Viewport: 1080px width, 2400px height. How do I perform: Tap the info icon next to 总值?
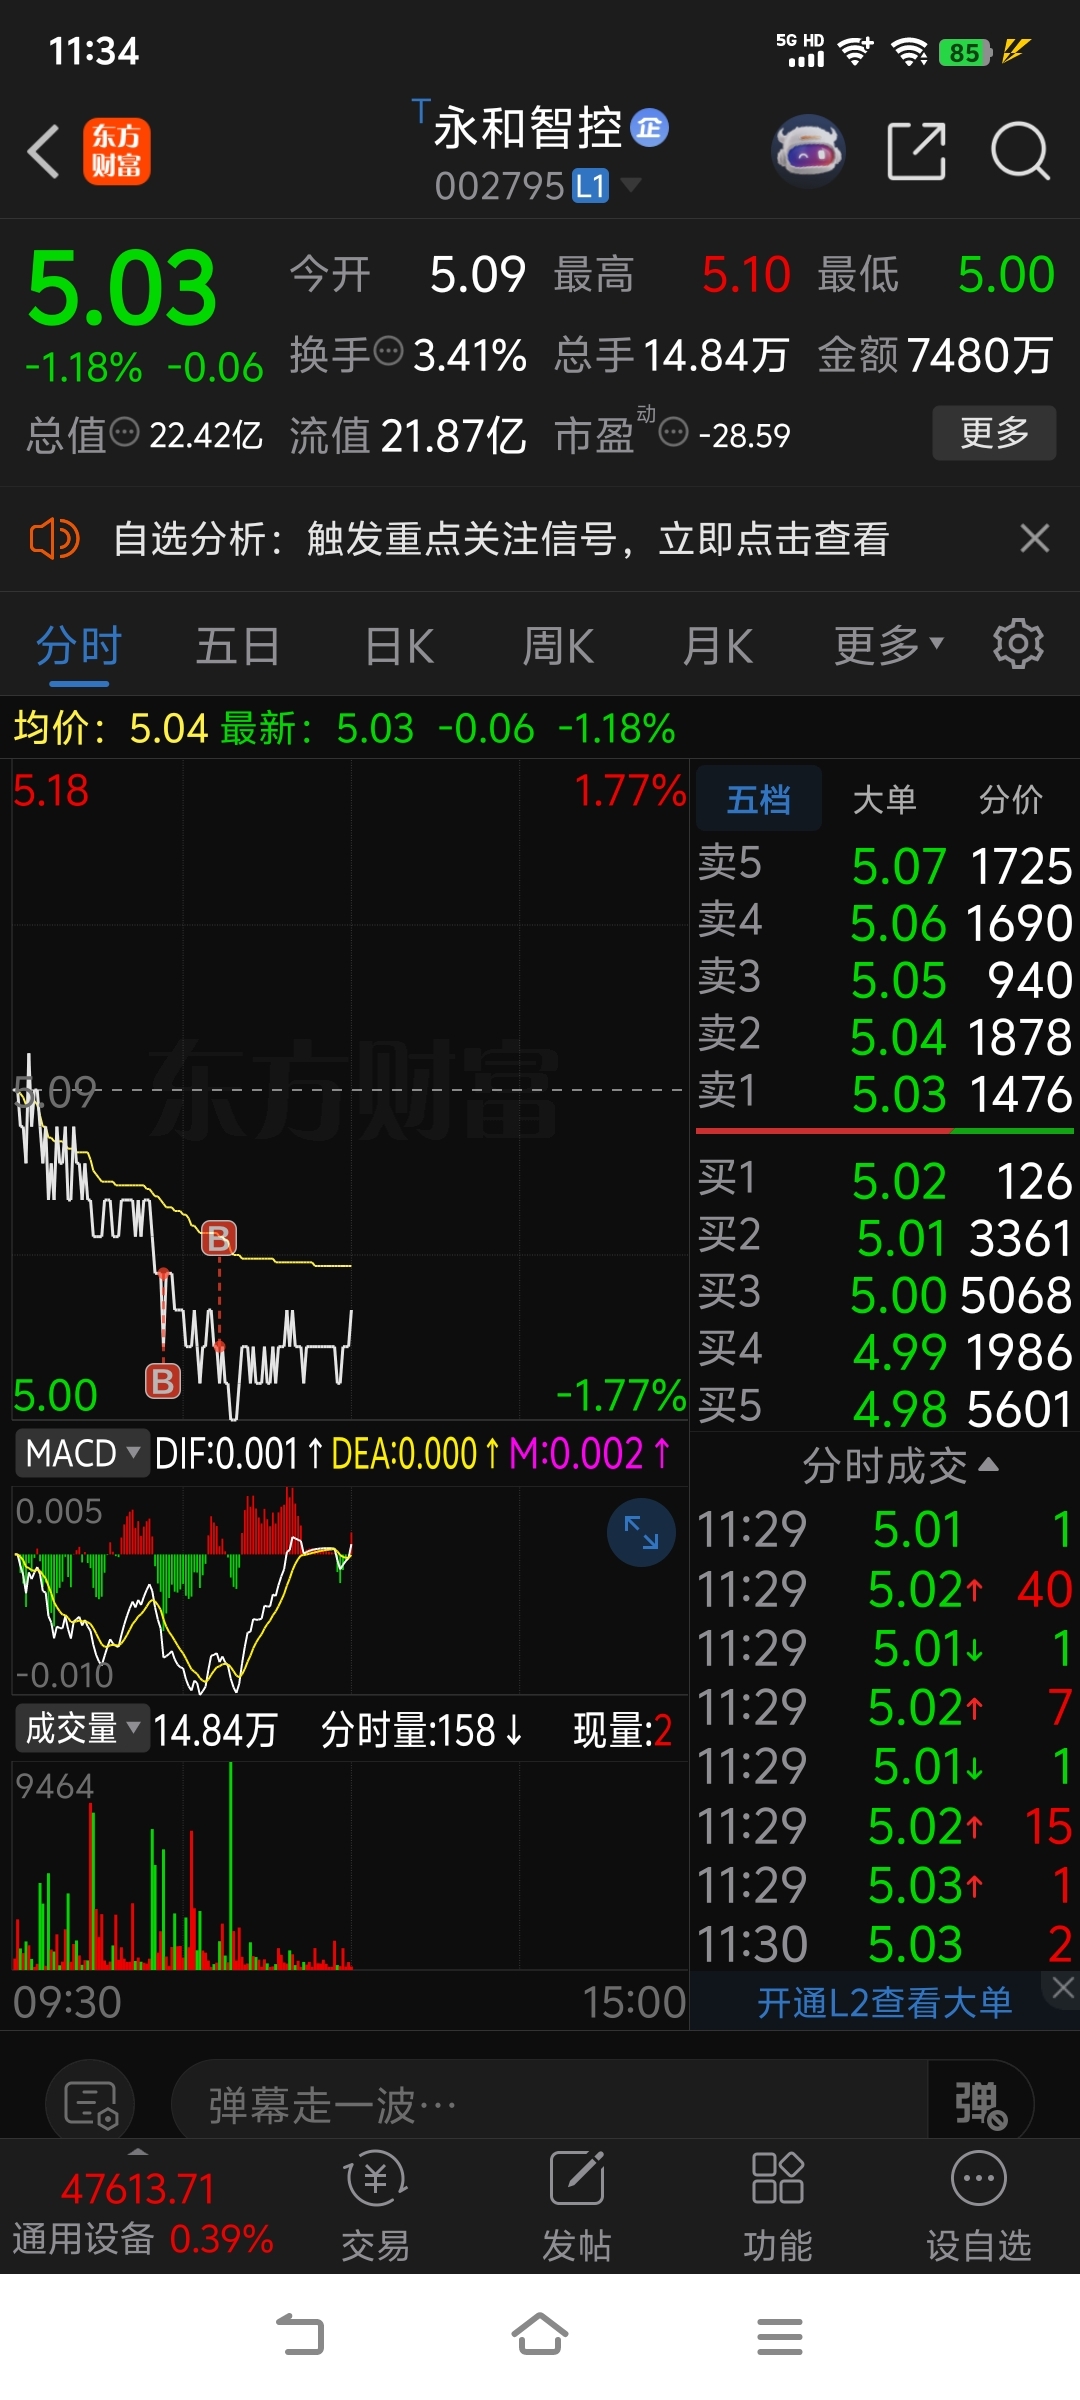(x=125, y=433)
